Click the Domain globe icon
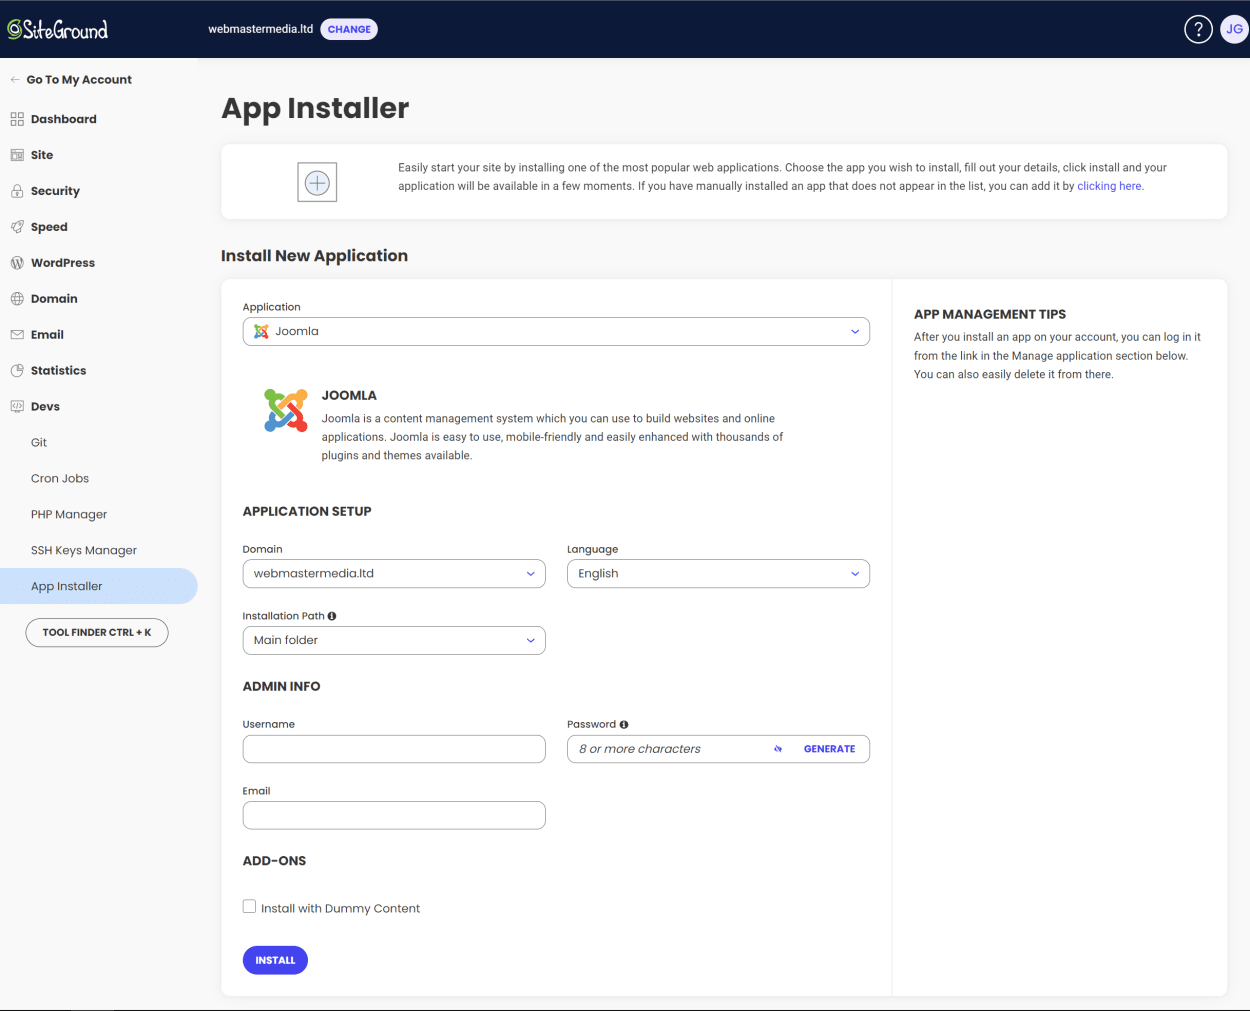This screenshot has width=1250, height=1011. click(17, 299)
